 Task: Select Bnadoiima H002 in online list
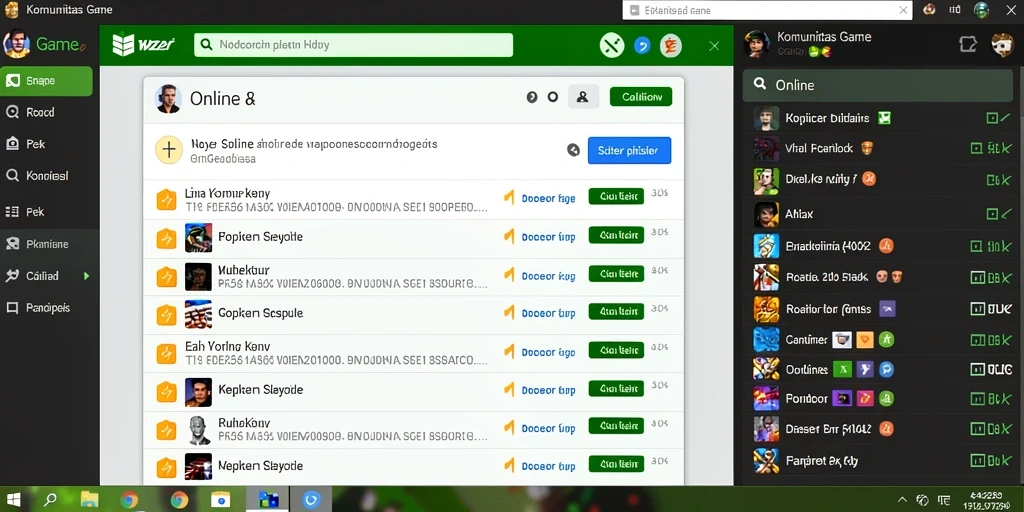tap(828, 246)
